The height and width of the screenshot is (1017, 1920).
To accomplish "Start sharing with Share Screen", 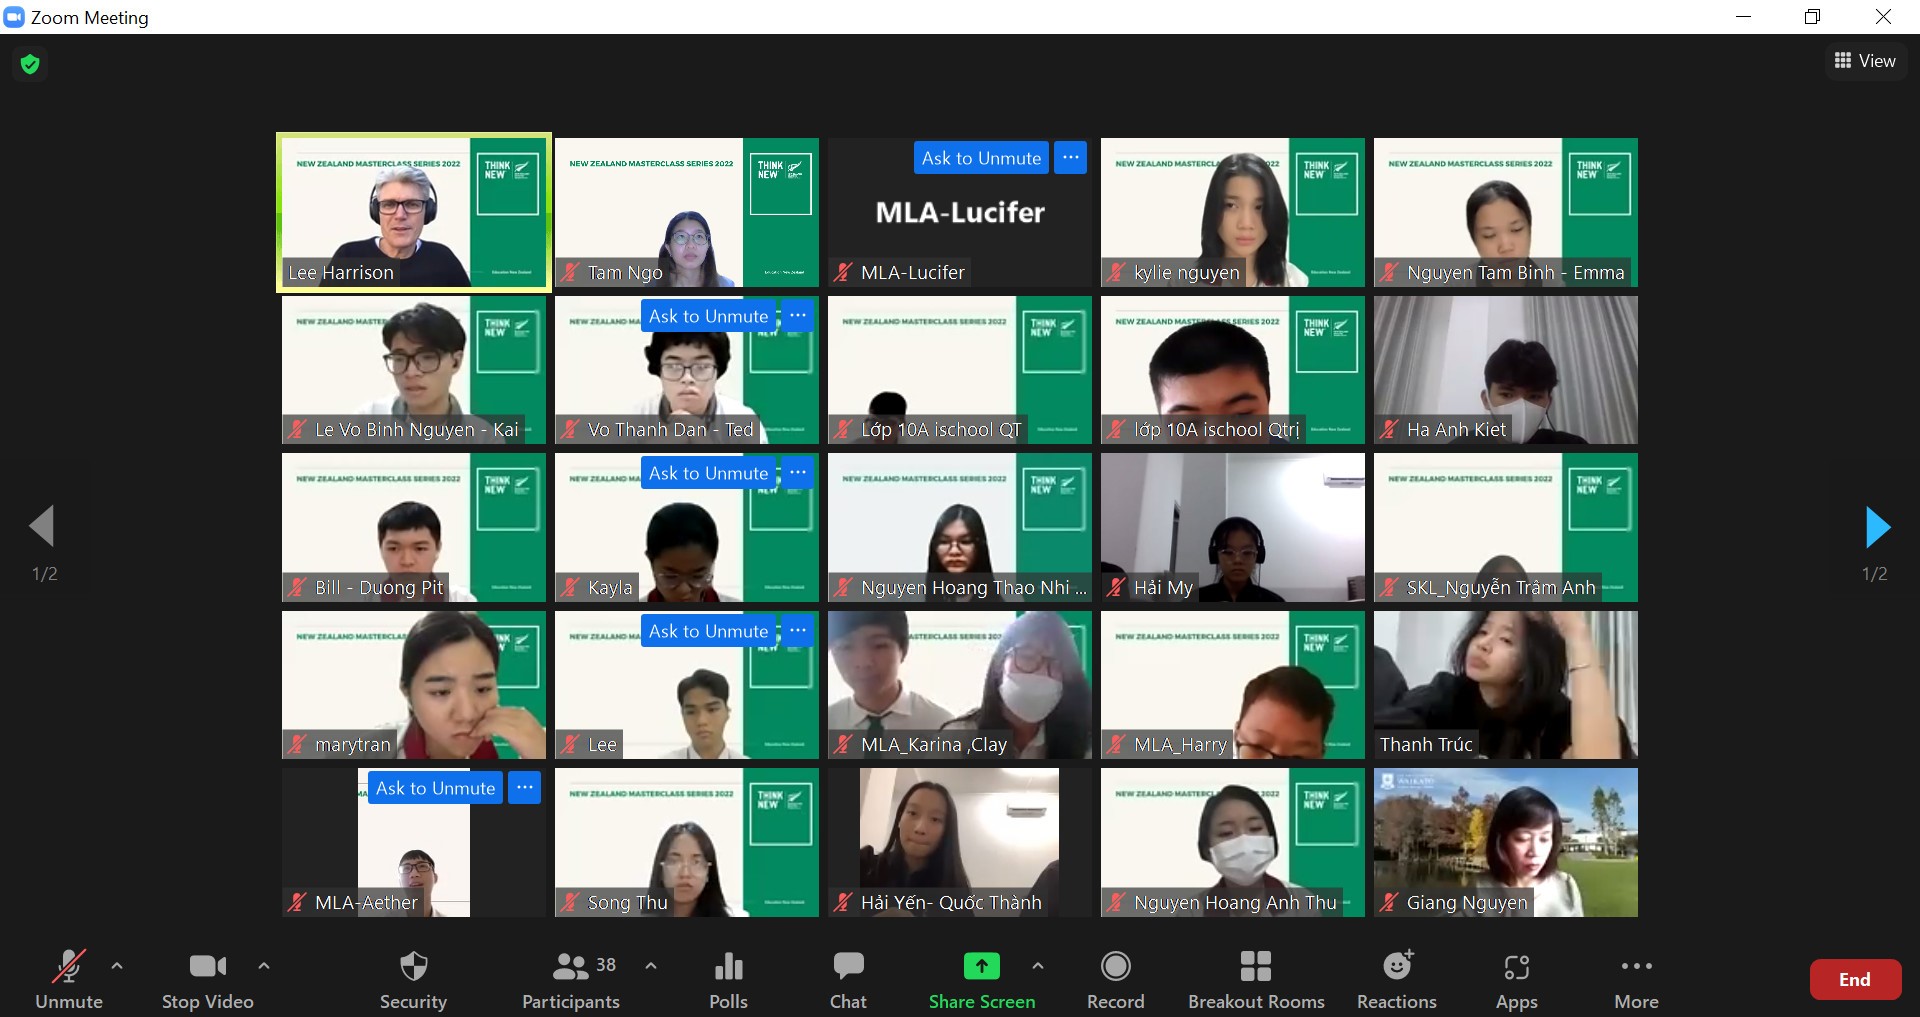I will point(981,979).
